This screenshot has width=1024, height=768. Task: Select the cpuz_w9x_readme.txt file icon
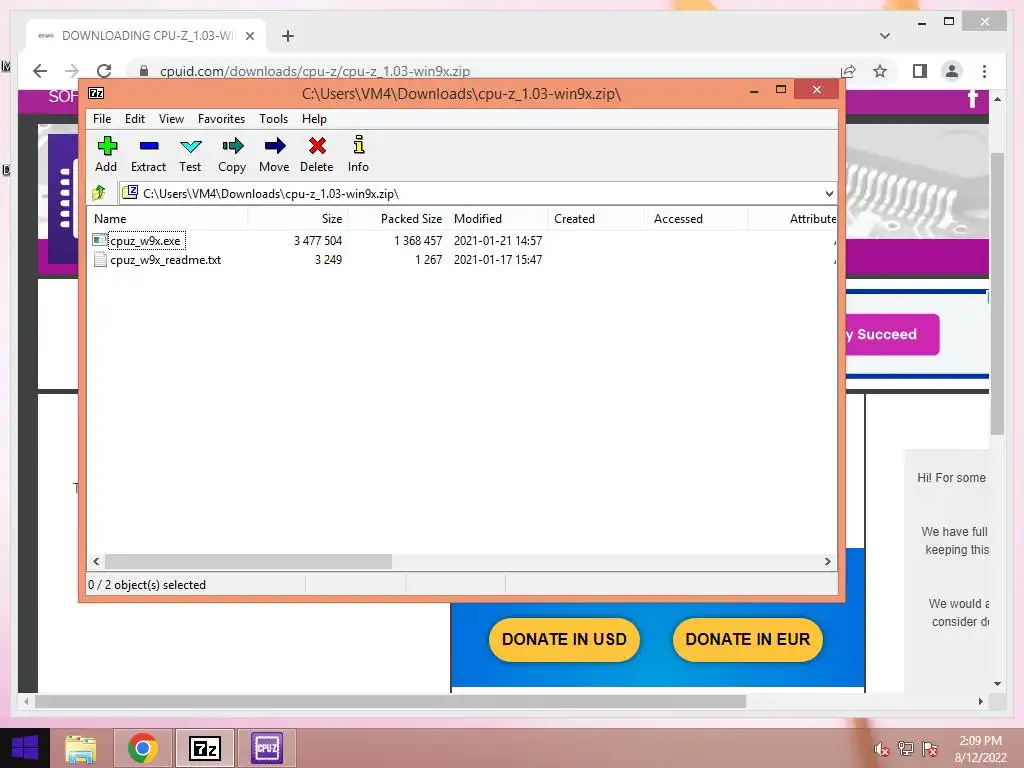click(x=100, y=259)
